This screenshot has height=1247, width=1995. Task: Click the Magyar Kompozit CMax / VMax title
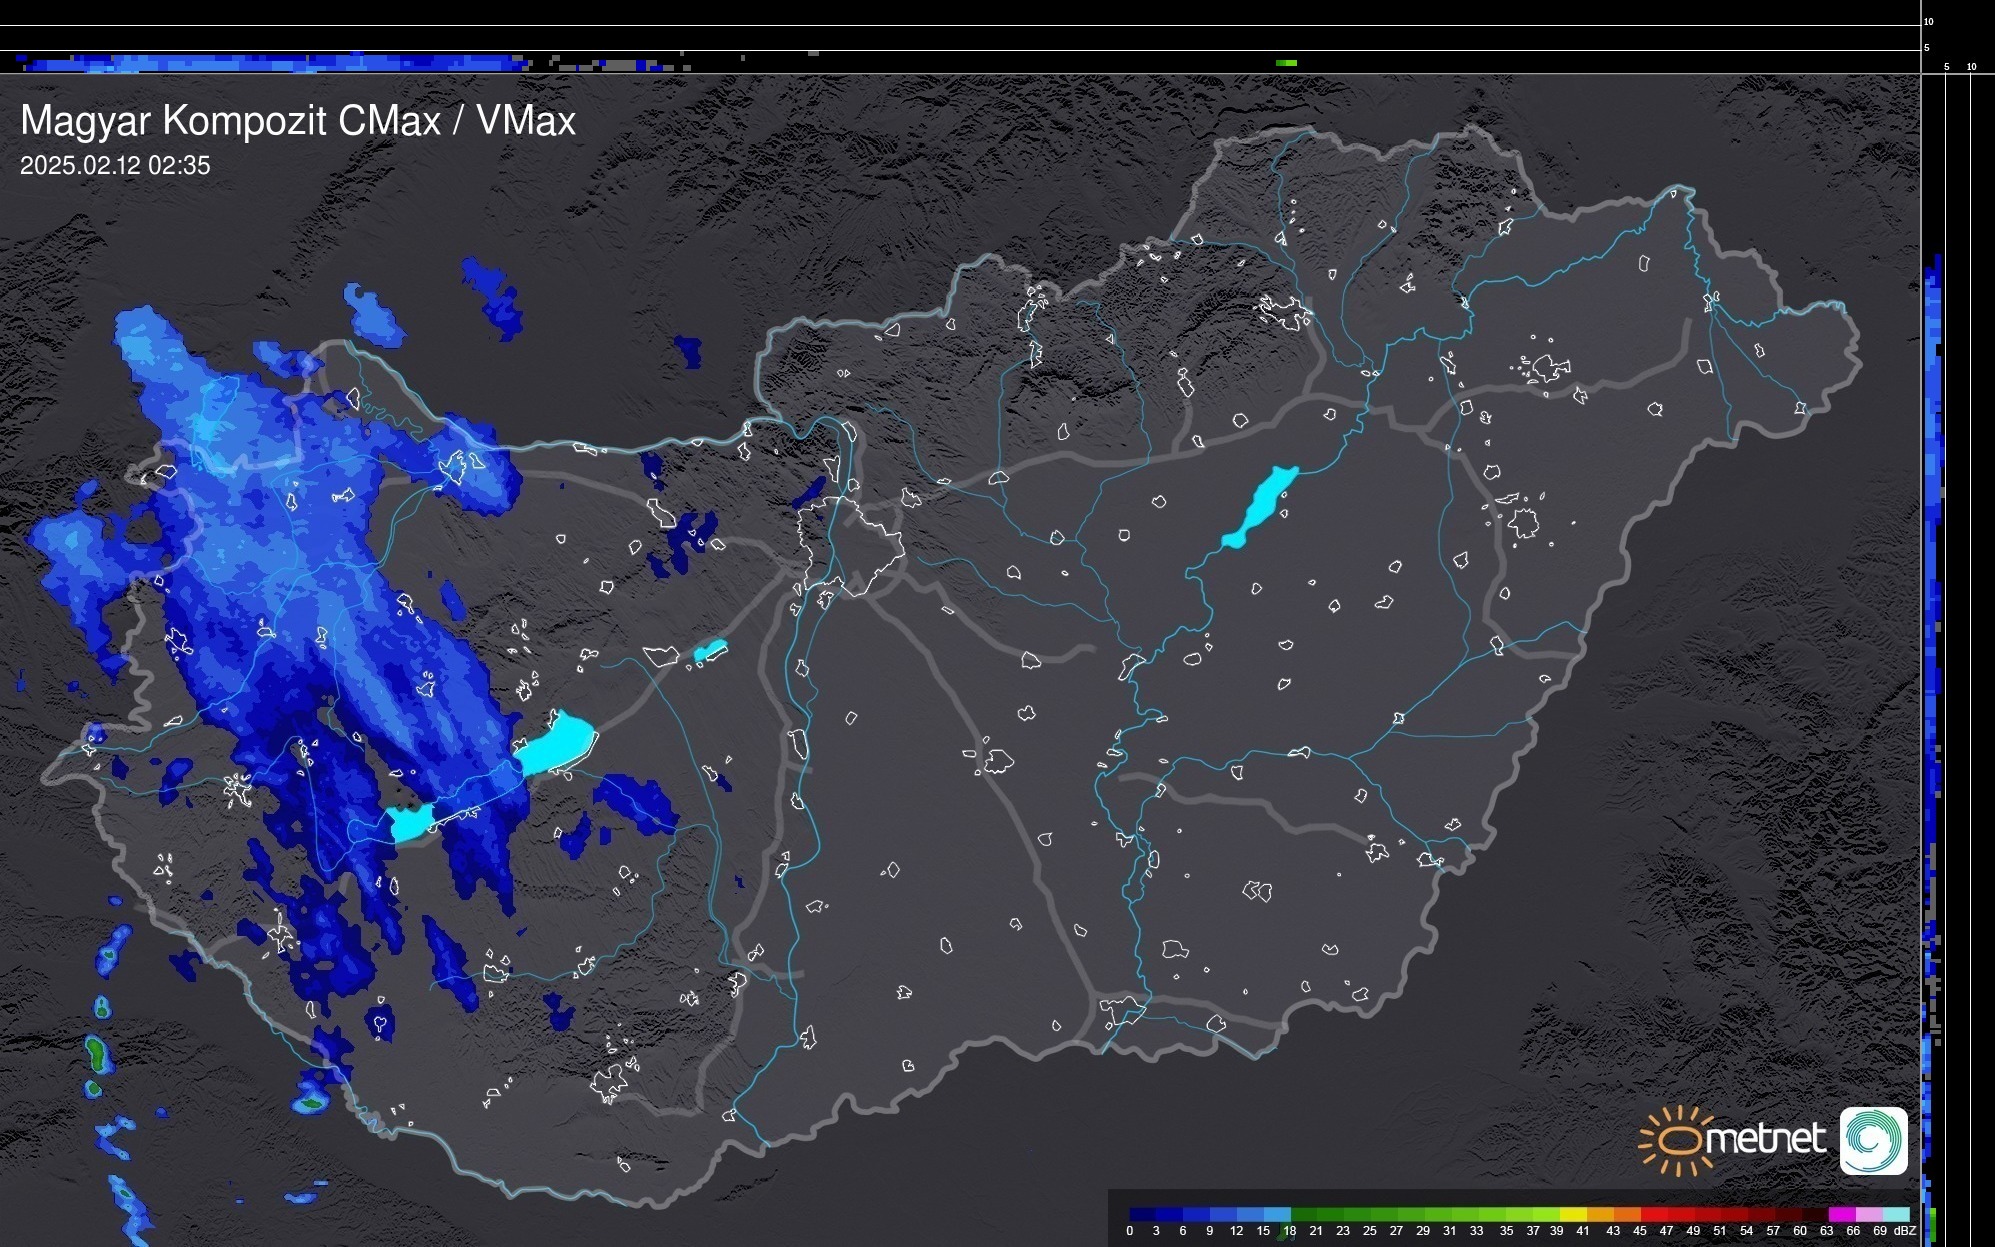[298, 121]
